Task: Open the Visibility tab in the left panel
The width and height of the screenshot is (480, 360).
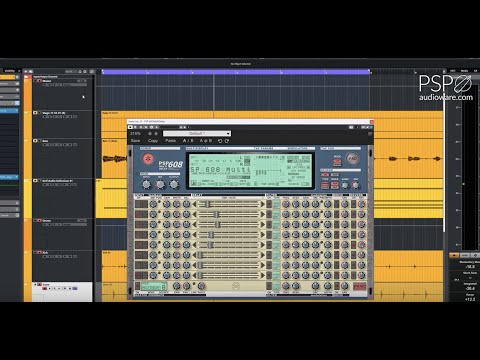Action: click(x=9, y=71)
